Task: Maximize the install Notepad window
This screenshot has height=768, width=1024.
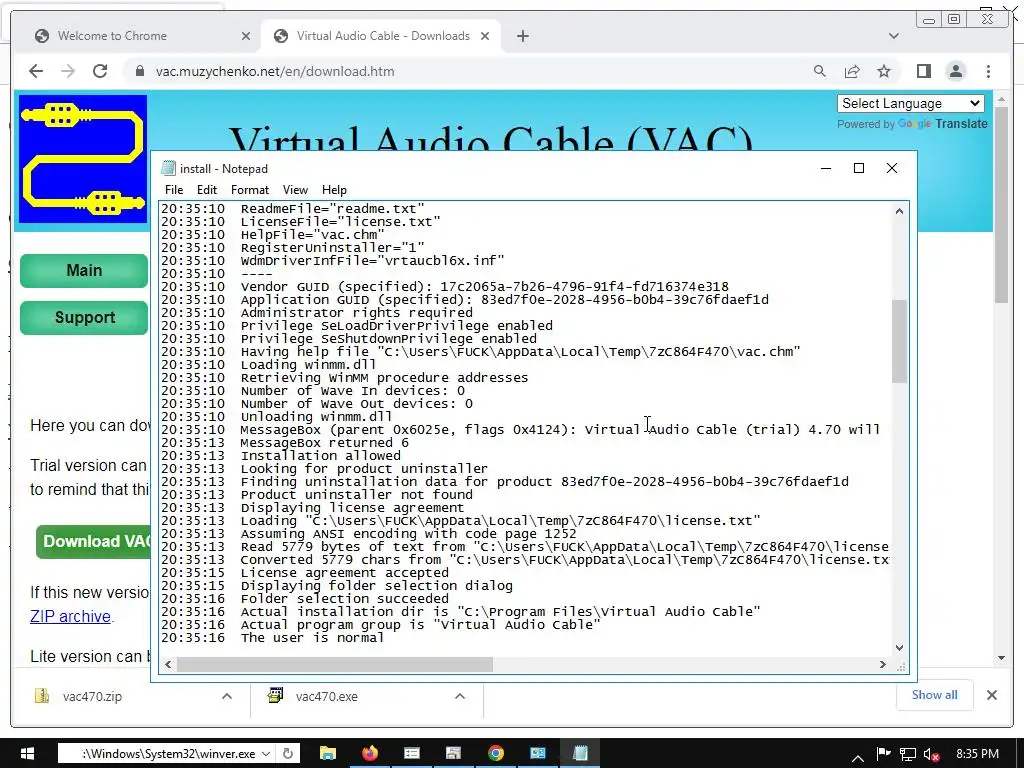Action: pos(859,168)
